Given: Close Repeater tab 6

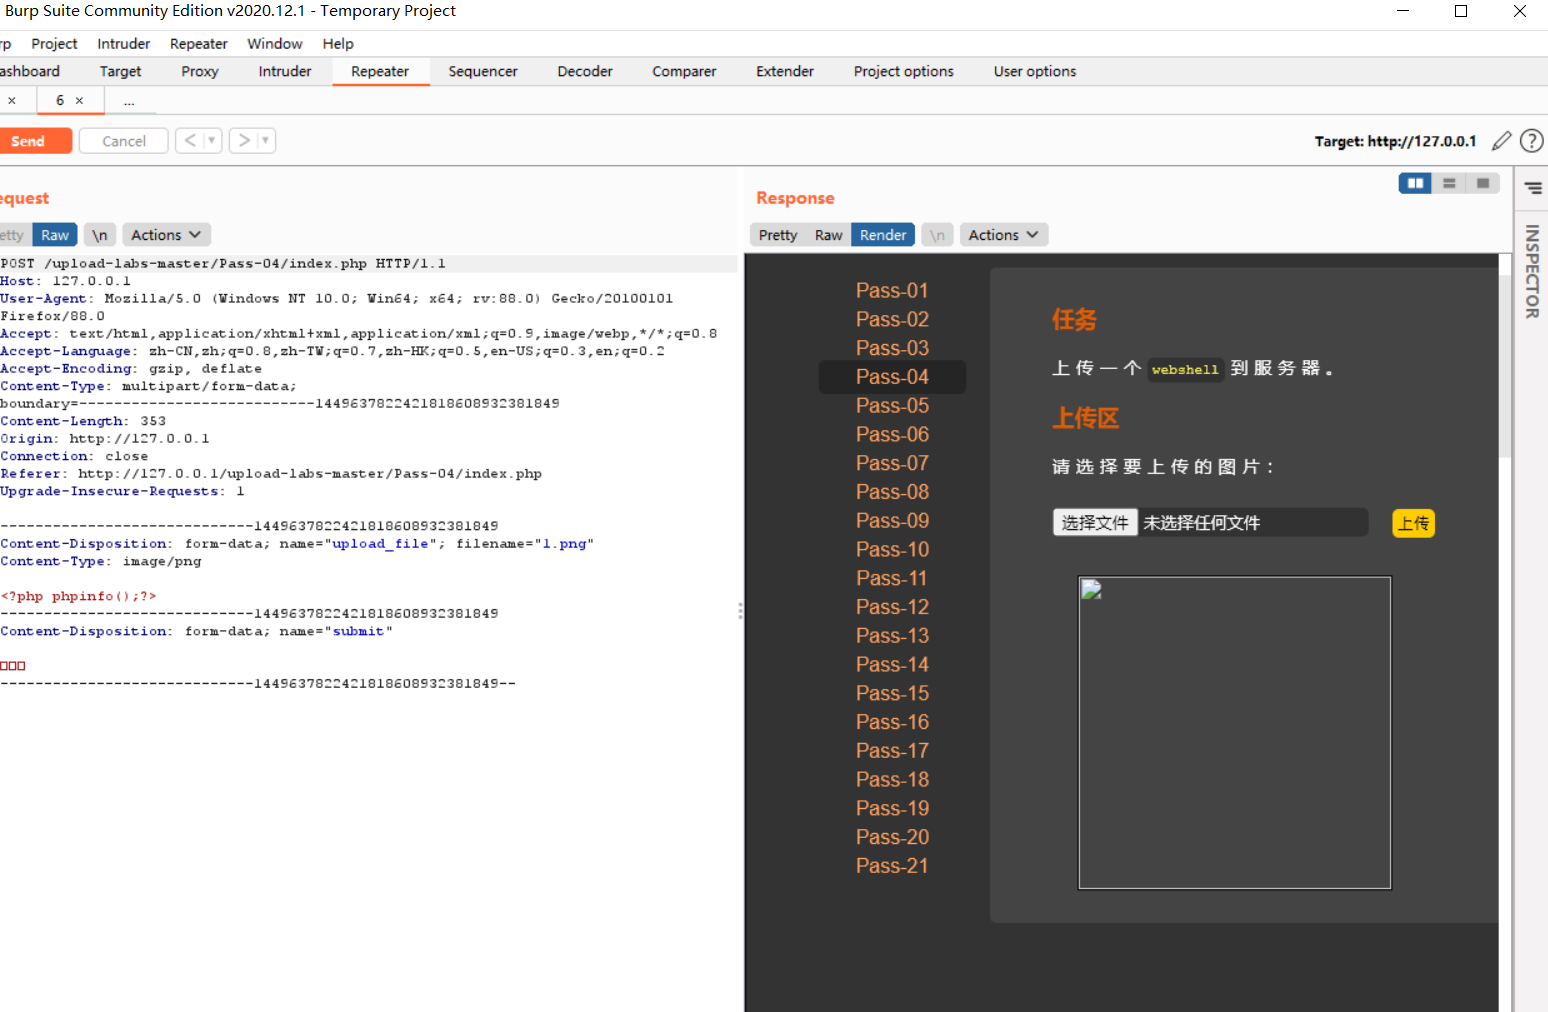Looking at the screenshot, I should (79, 101).
